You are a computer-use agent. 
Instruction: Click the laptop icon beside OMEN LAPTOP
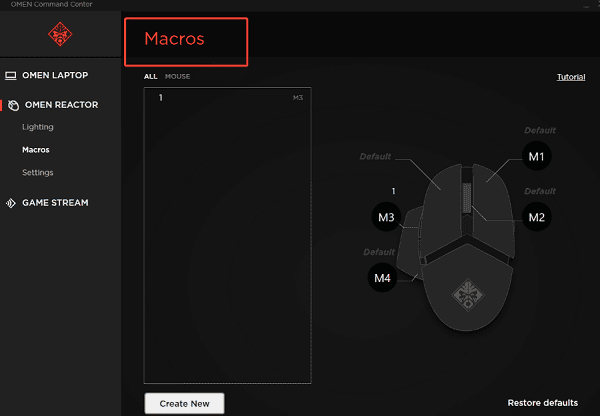[x=12, y=75]
